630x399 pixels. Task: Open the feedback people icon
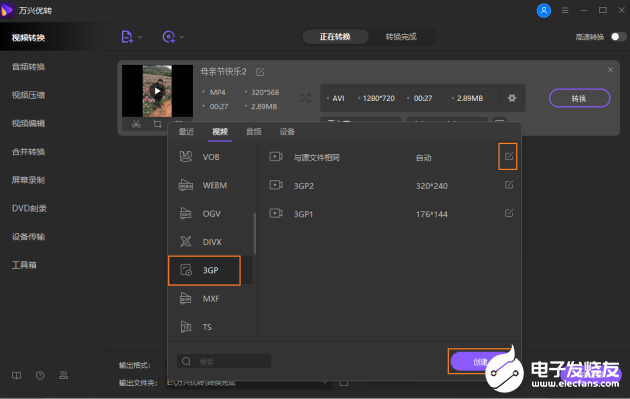tap(63, 376)
